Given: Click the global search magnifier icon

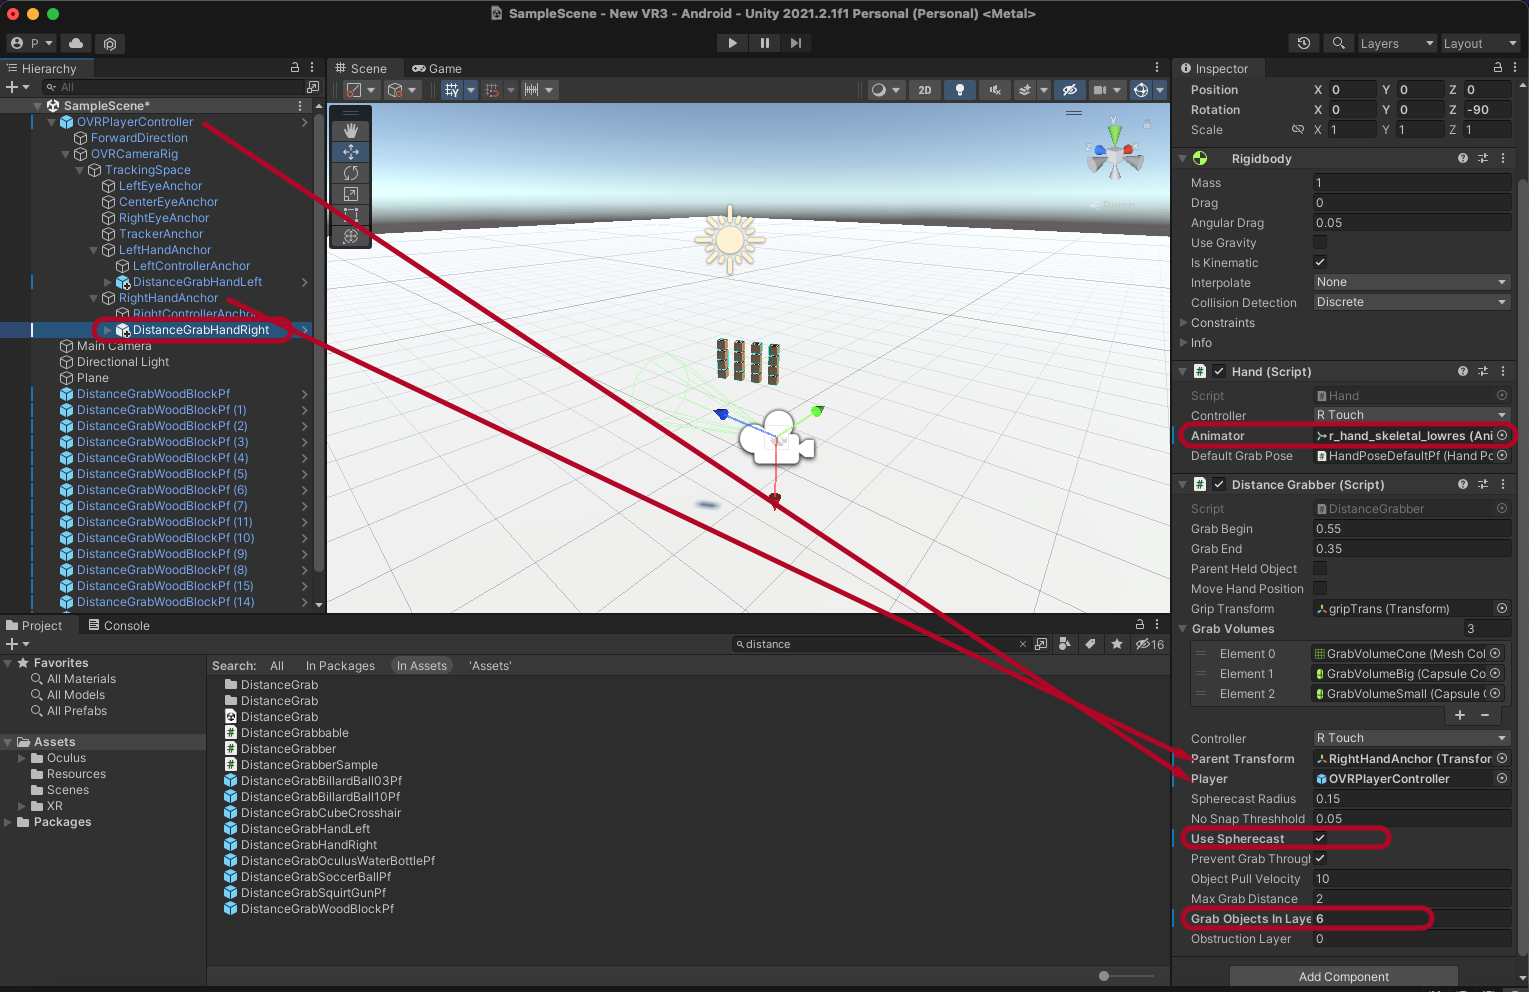Looking at the screenshot, I should pyautogui.click(x=1338, y=43).
